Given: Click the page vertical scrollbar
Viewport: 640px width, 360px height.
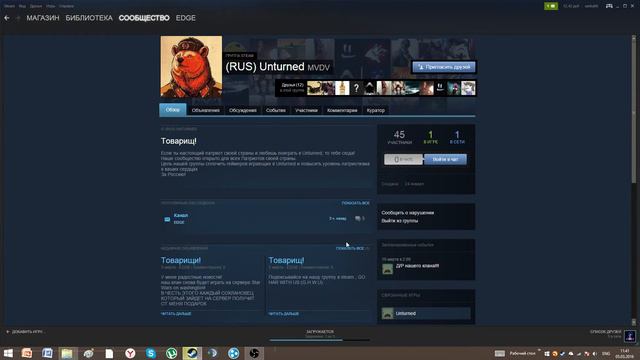Looking at the screenshot, I should (x=634, y=110).
